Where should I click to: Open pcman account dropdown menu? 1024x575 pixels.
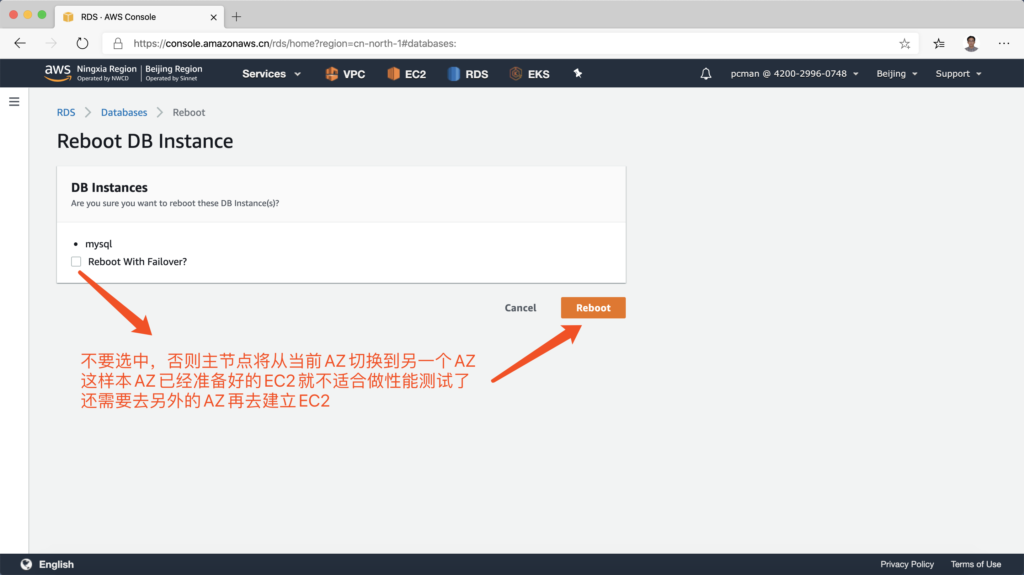coord(794,74)
